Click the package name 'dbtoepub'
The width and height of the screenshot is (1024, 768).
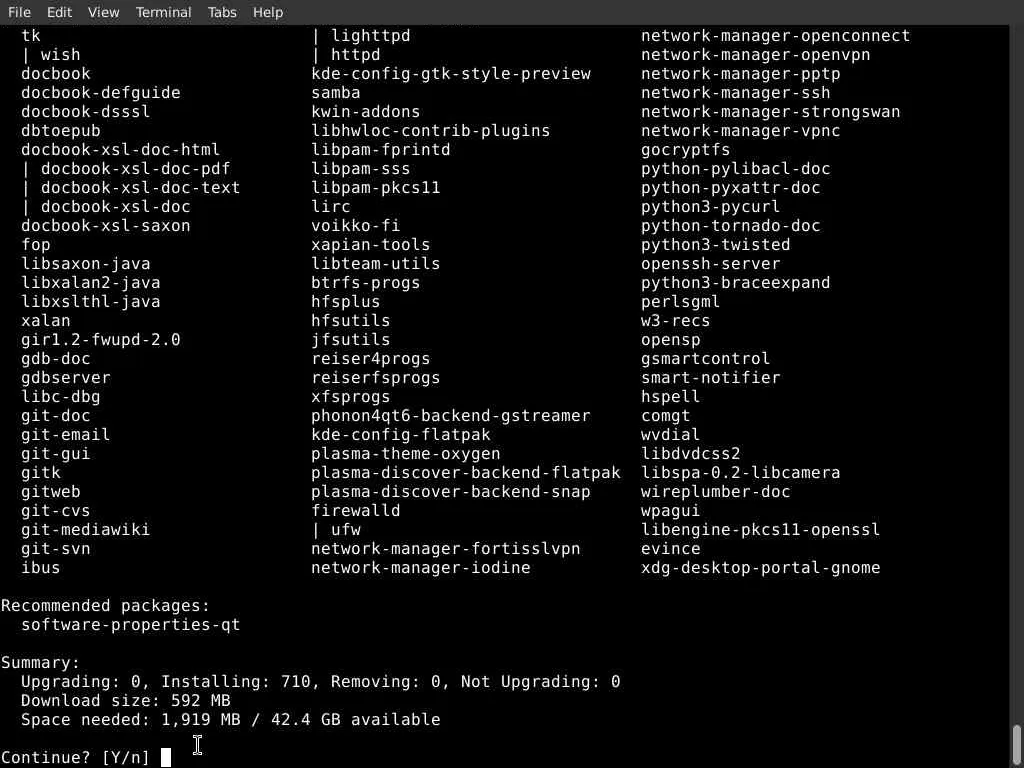coord(61,131)
